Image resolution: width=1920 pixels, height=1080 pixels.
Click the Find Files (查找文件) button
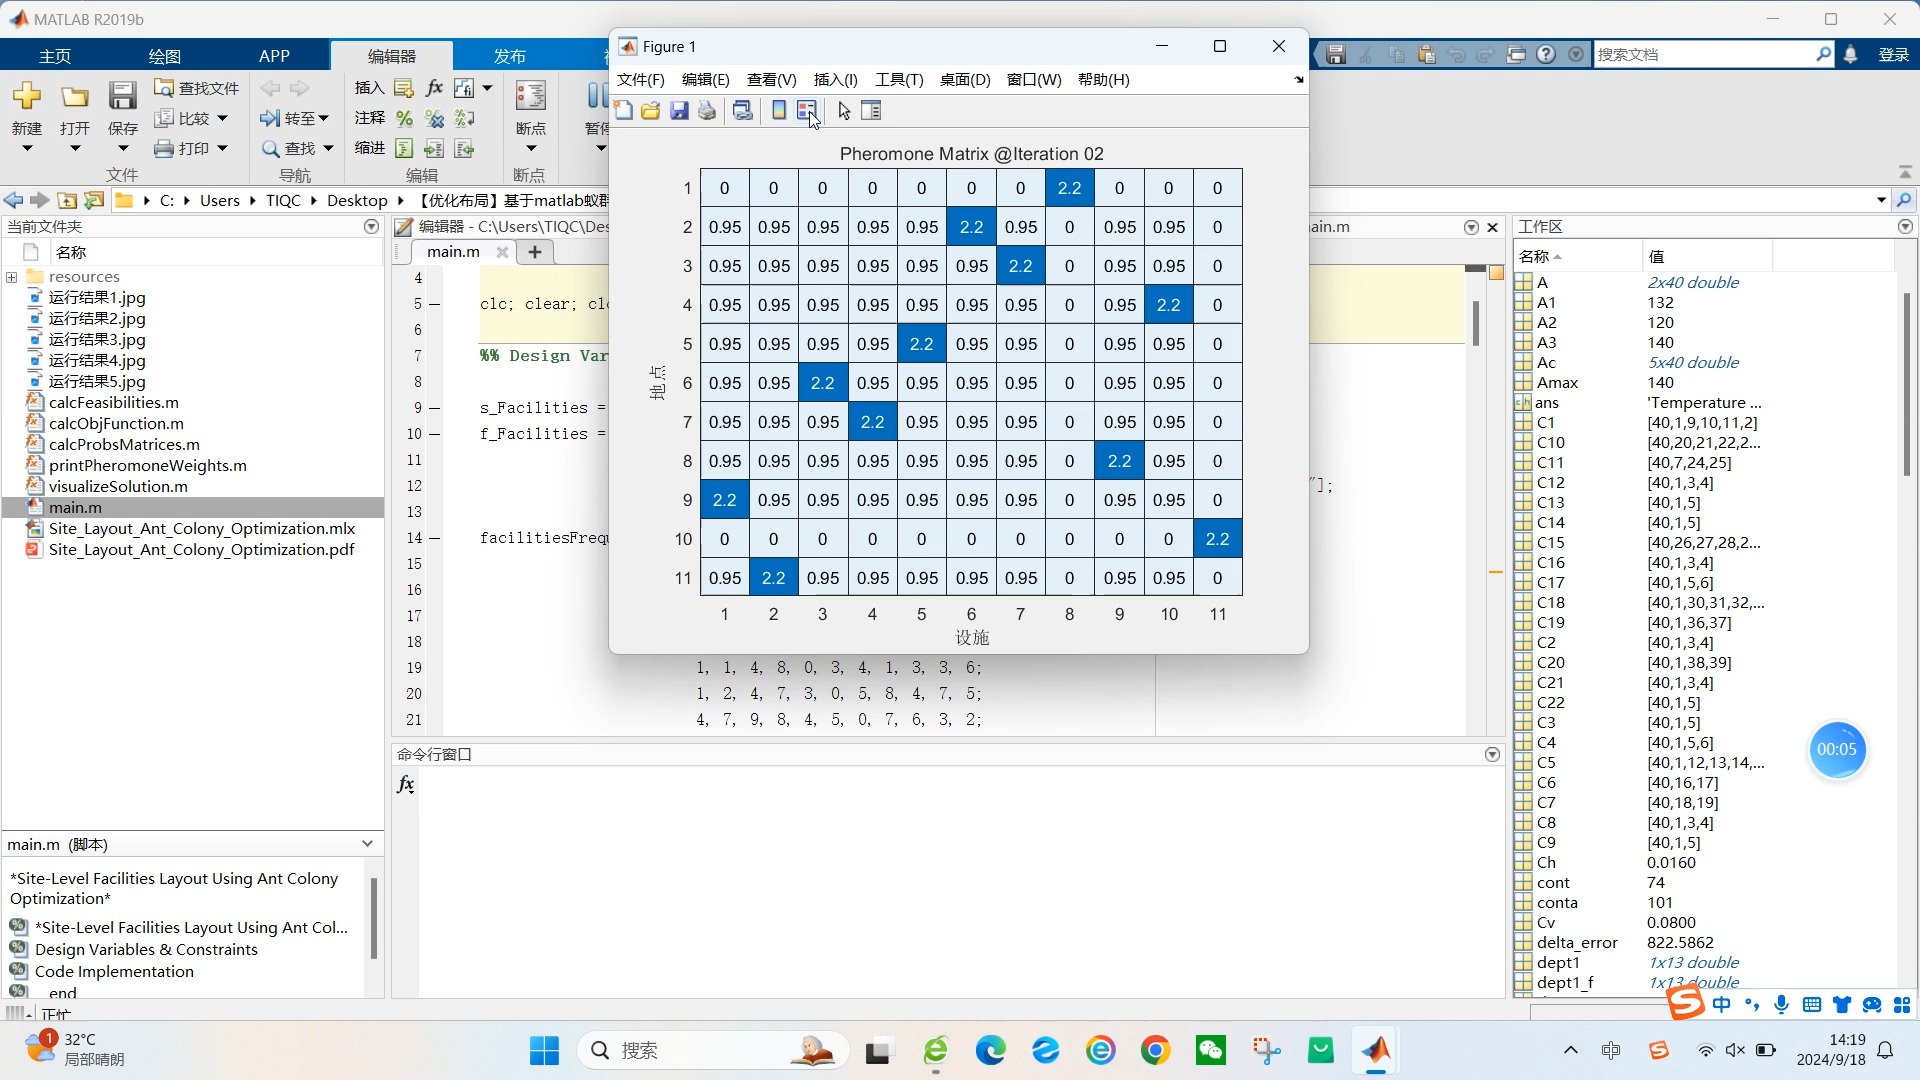pyautogui.click(x=197, y=88)
